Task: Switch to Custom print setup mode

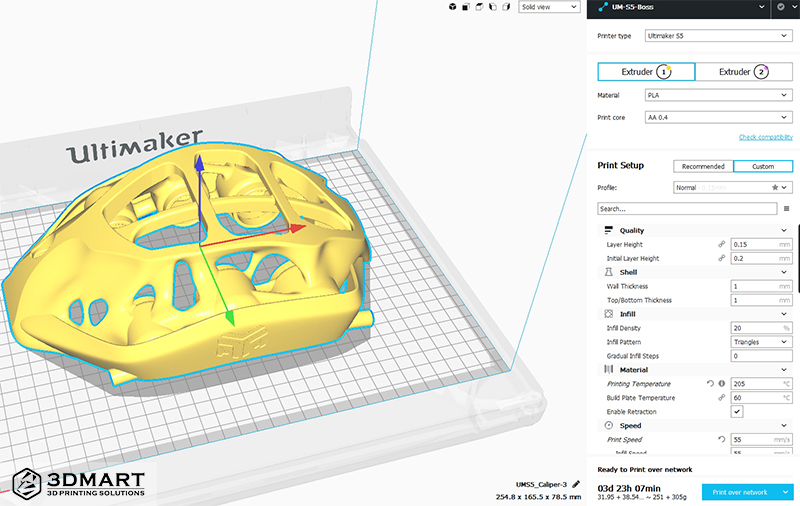Action: pyautogui.click(x=762, y=166)
